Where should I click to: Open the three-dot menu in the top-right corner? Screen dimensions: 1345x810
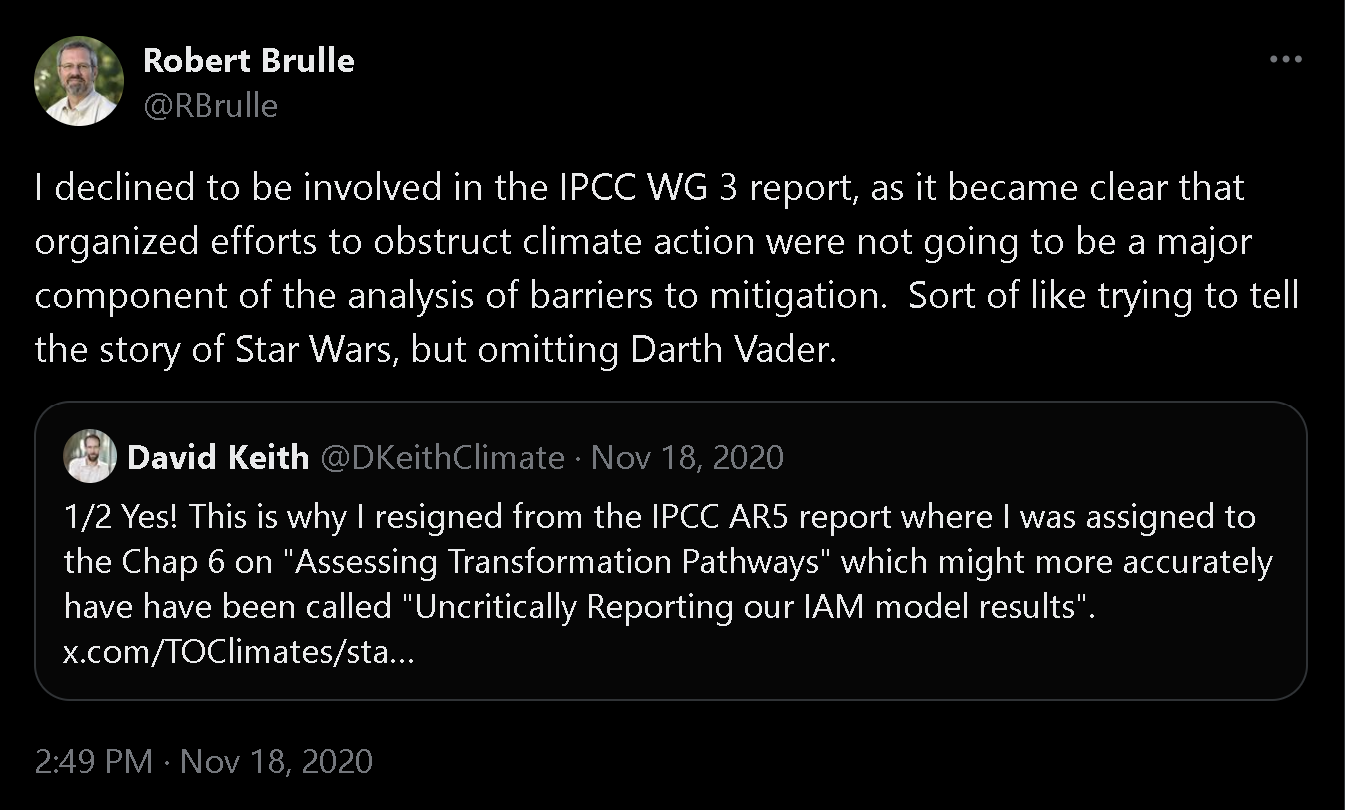(x=1284, y=58)
